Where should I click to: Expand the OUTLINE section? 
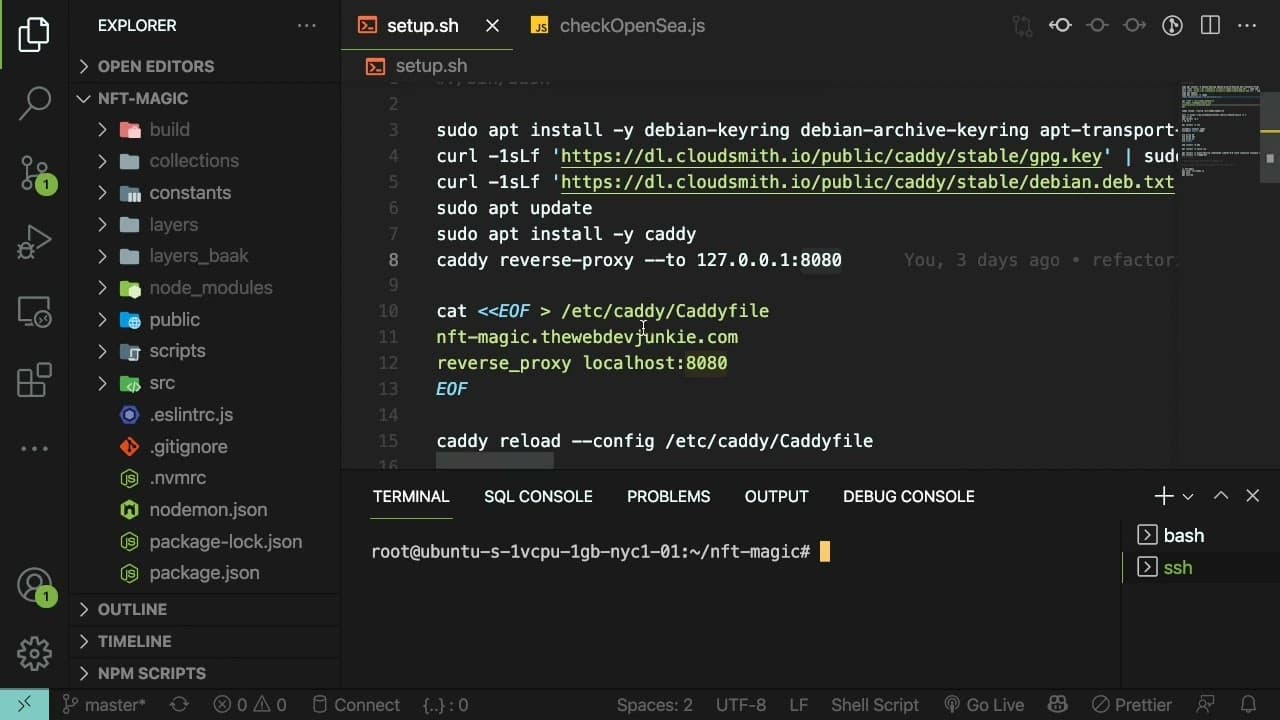[205, 609]
